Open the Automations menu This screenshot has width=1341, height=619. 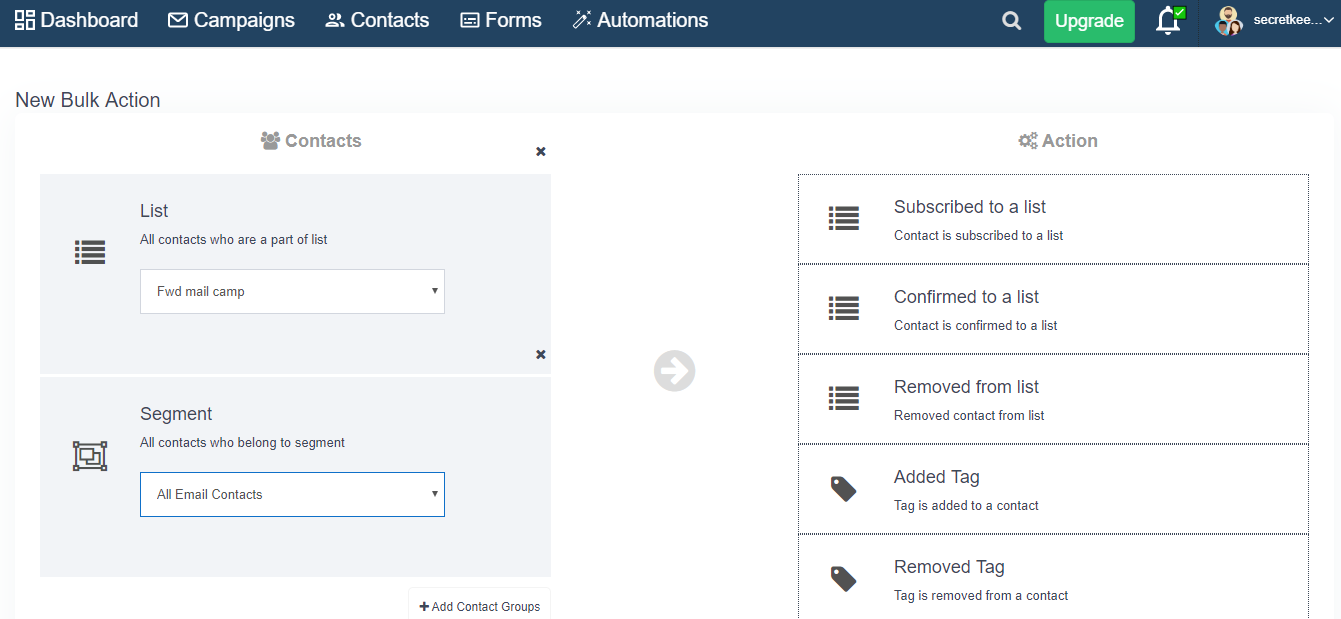[640, 20]
